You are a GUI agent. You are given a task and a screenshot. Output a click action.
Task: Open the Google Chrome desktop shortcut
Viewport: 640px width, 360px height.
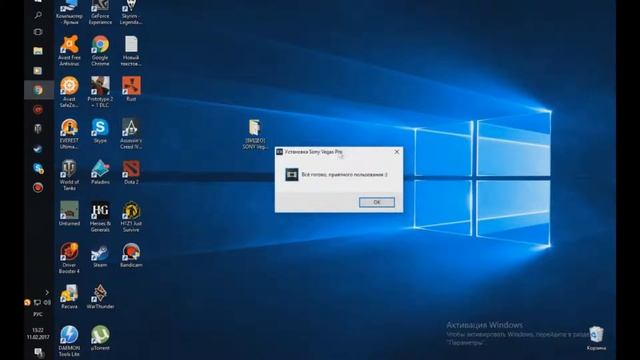(100, 51)
